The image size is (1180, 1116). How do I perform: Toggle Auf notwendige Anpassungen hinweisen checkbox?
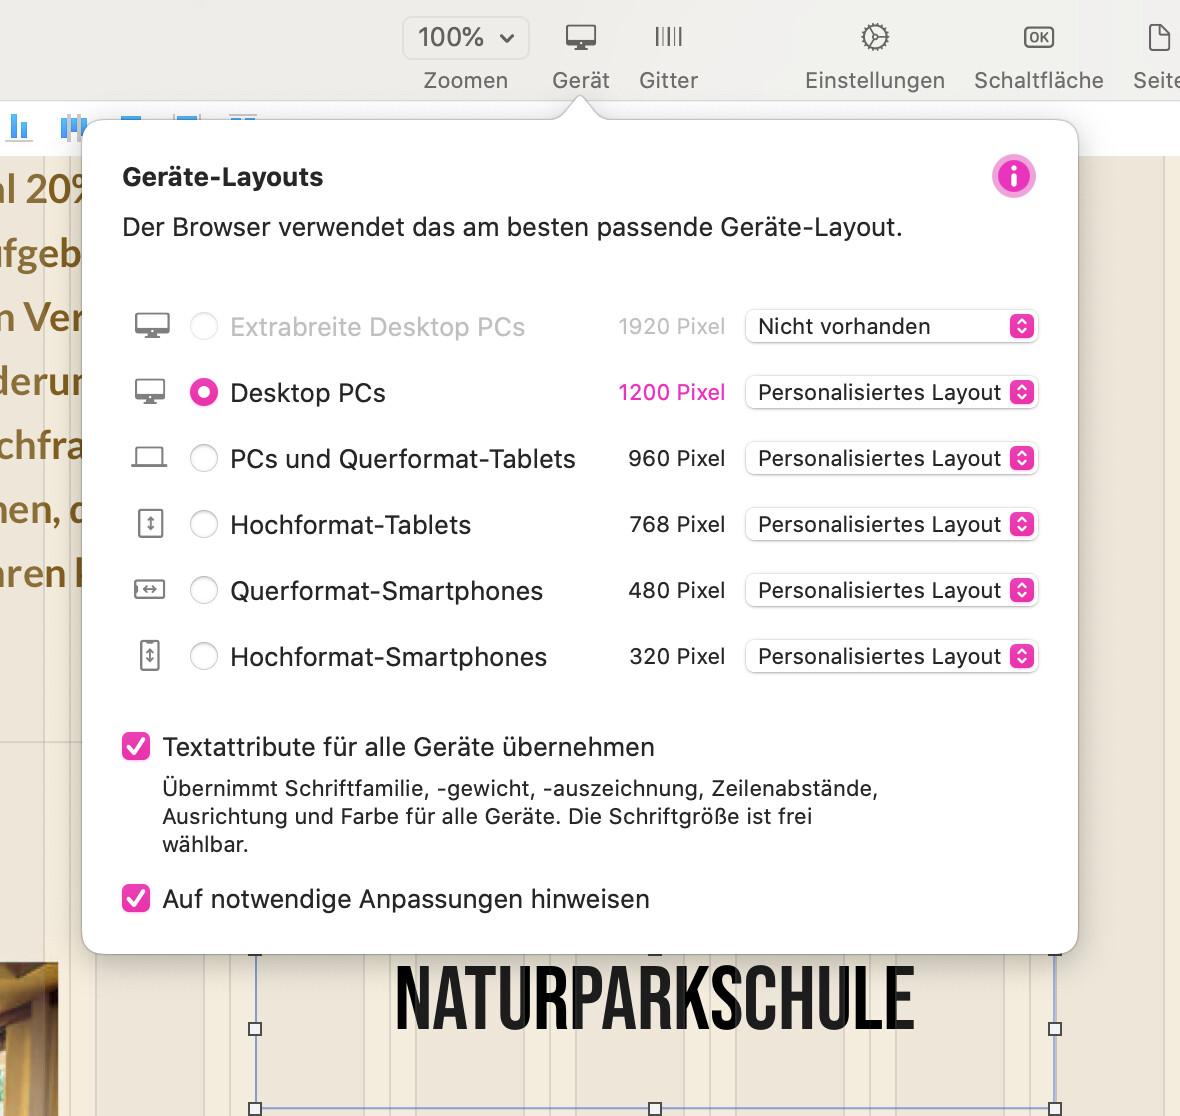tap(136, 899)
